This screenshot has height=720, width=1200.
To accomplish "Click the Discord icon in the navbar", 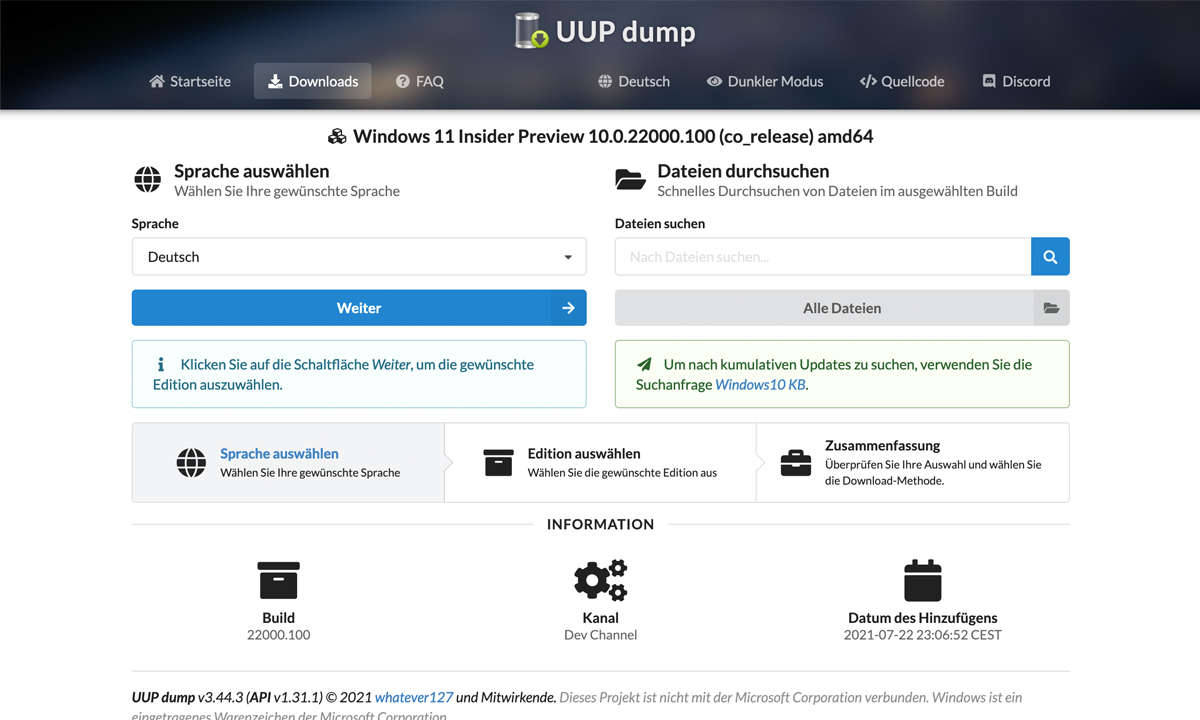I will 989,81.
